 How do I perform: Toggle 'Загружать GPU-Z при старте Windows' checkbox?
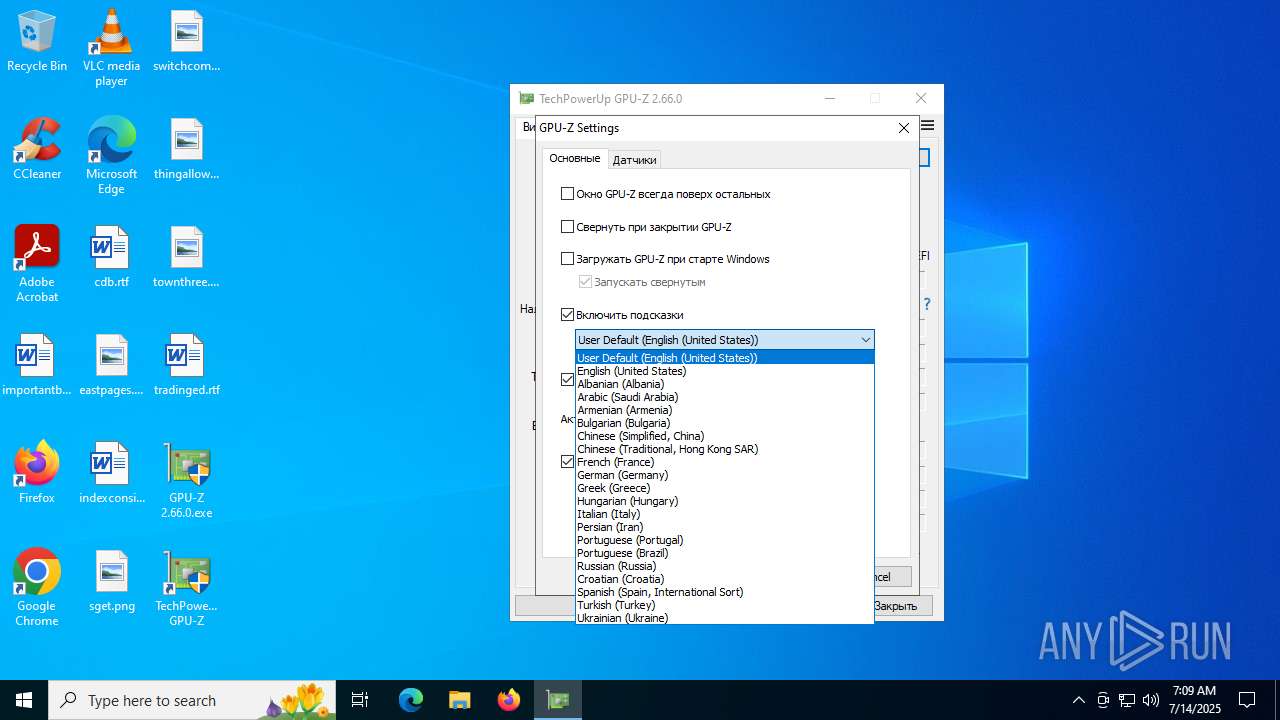pyautogui.click(x=567, y=259)
